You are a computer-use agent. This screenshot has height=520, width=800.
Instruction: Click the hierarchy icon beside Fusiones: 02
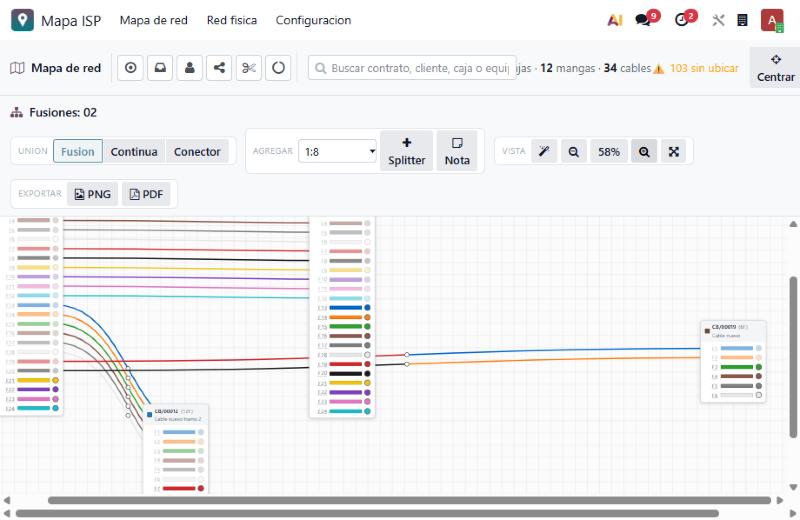[x=16, y=112]
